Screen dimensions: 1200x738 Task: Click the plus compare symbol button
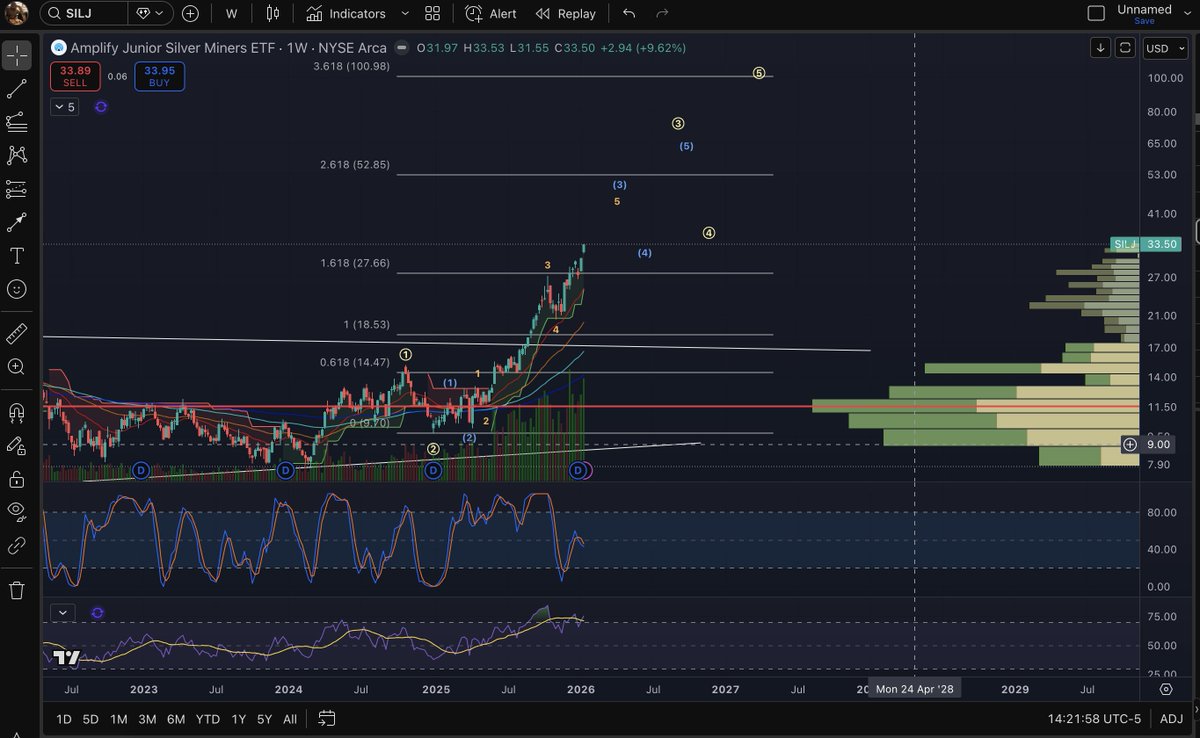pos(190,14)
